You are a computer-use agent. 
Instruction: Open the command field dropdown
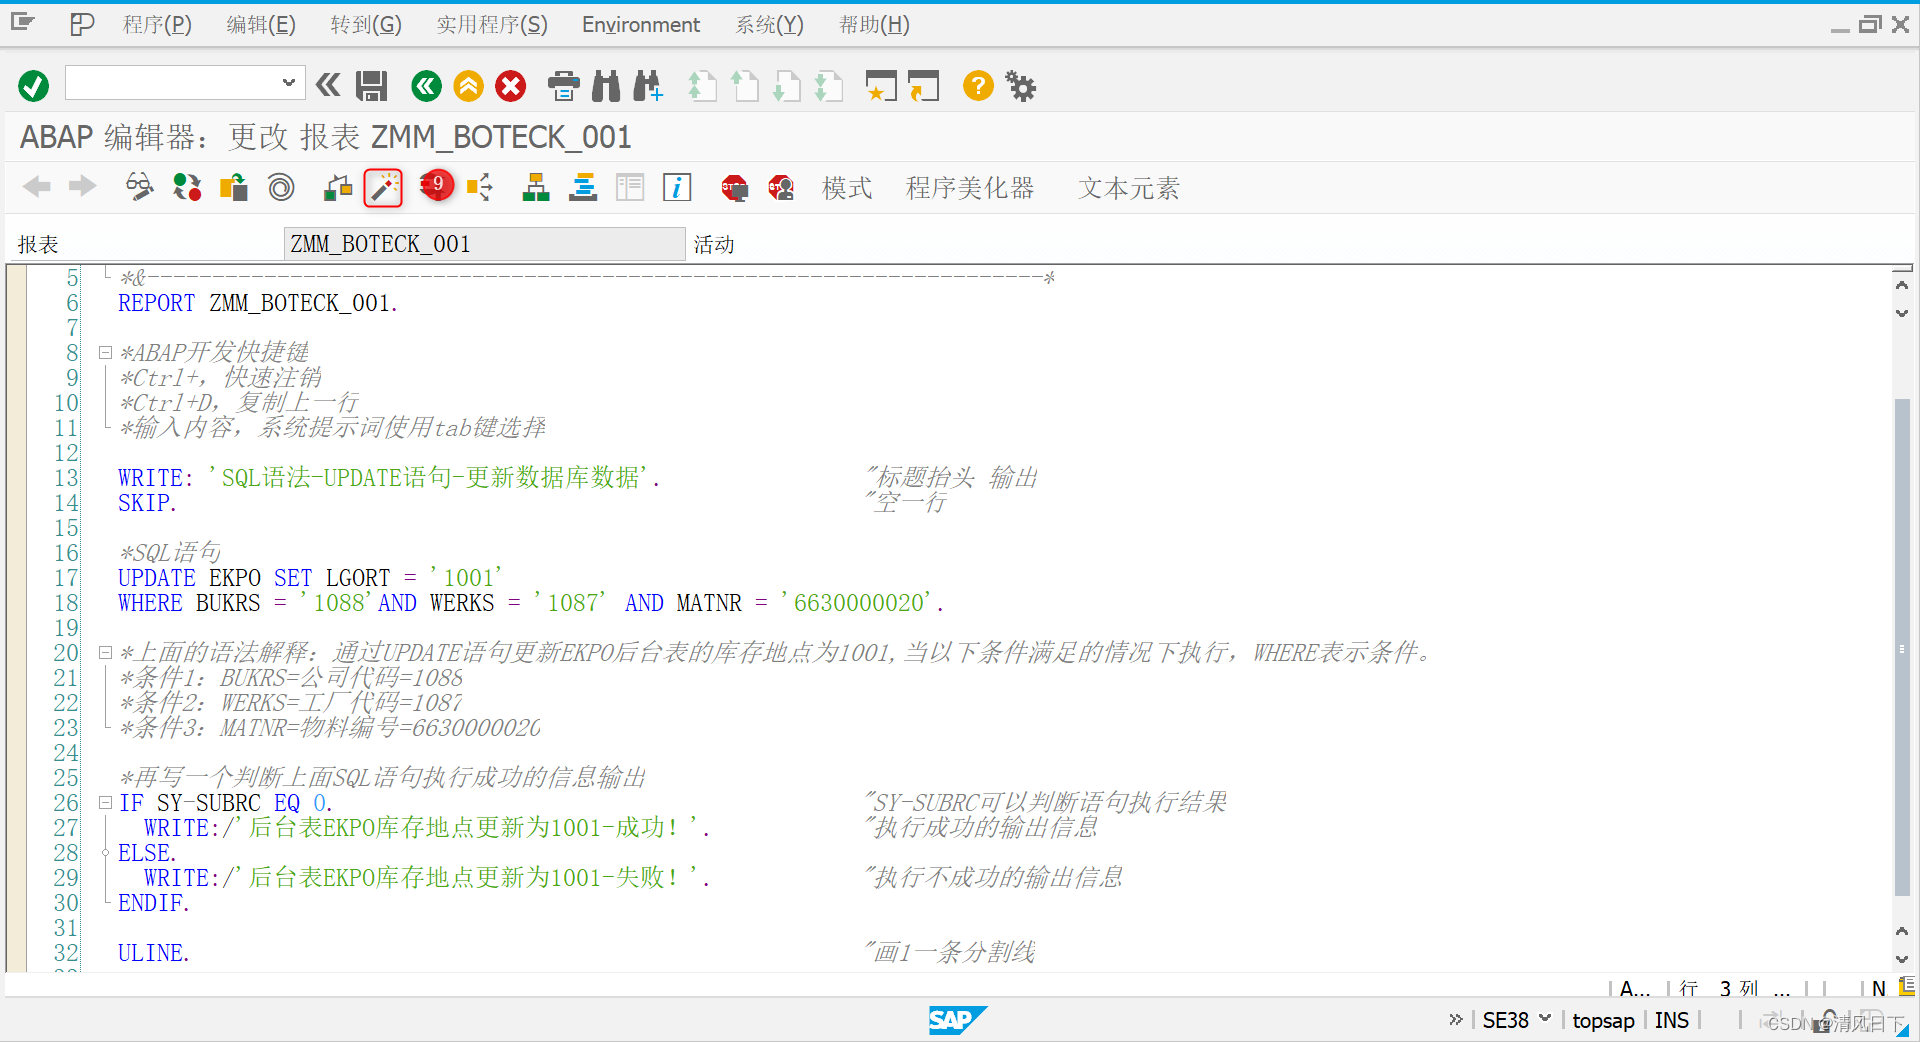pyautogui.click(x=288, y=82)
